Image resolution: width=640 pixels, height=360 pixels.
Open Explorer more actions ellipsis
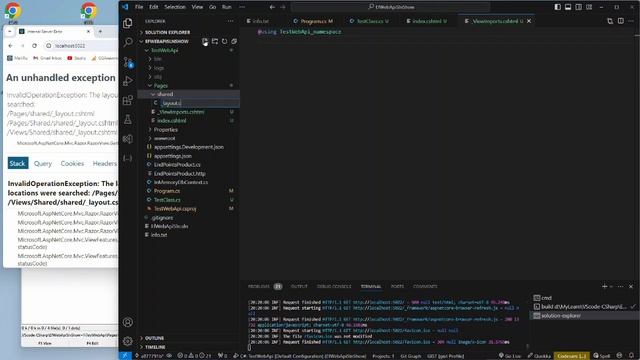click(x=231, y=21)
